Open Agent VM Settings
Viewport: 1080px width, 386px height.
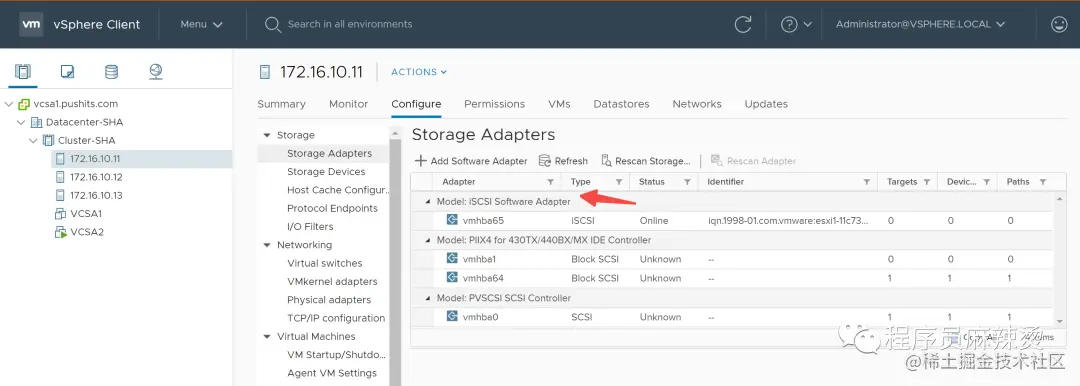point(332,373)
